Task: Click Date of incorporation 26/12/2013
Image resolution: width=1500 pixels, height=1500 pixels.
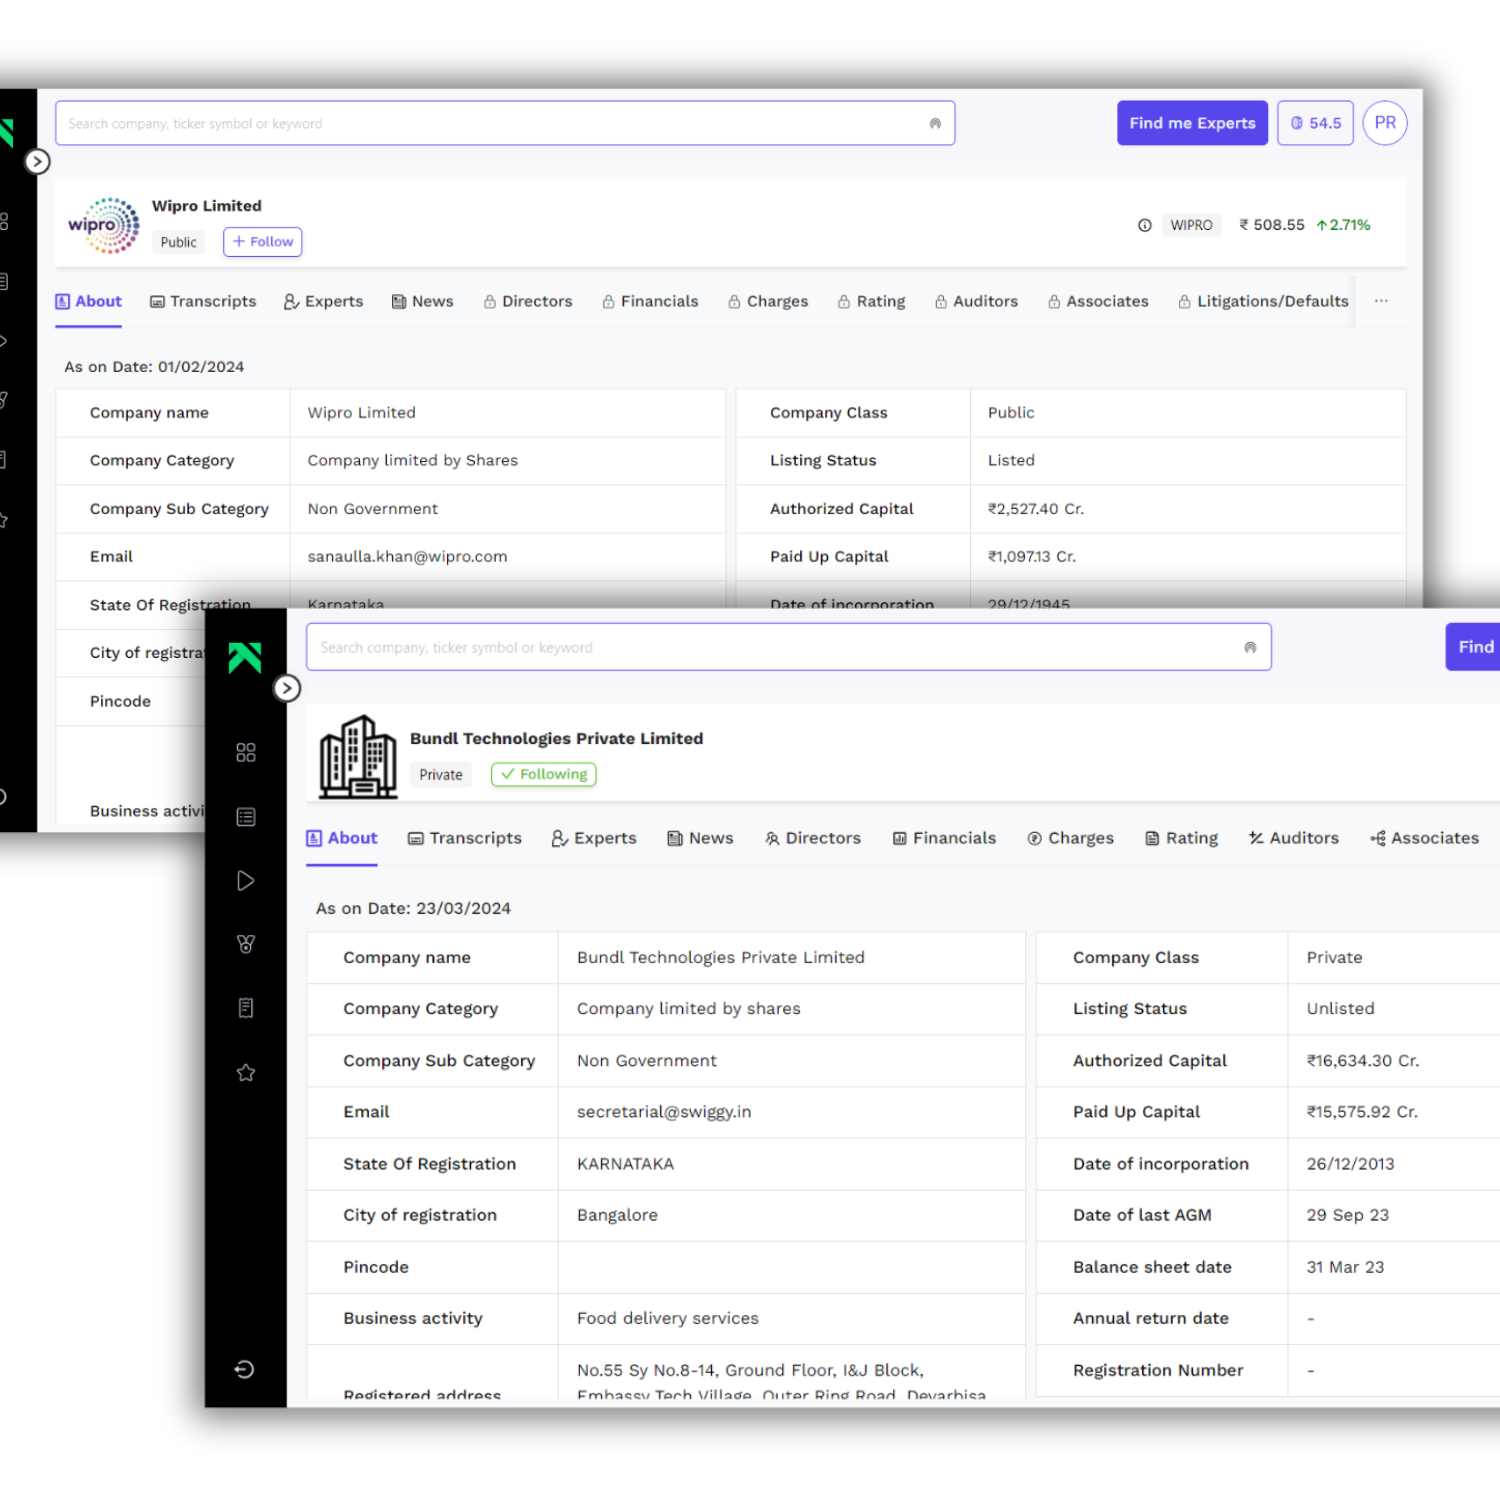Action: [1350, 1164]
